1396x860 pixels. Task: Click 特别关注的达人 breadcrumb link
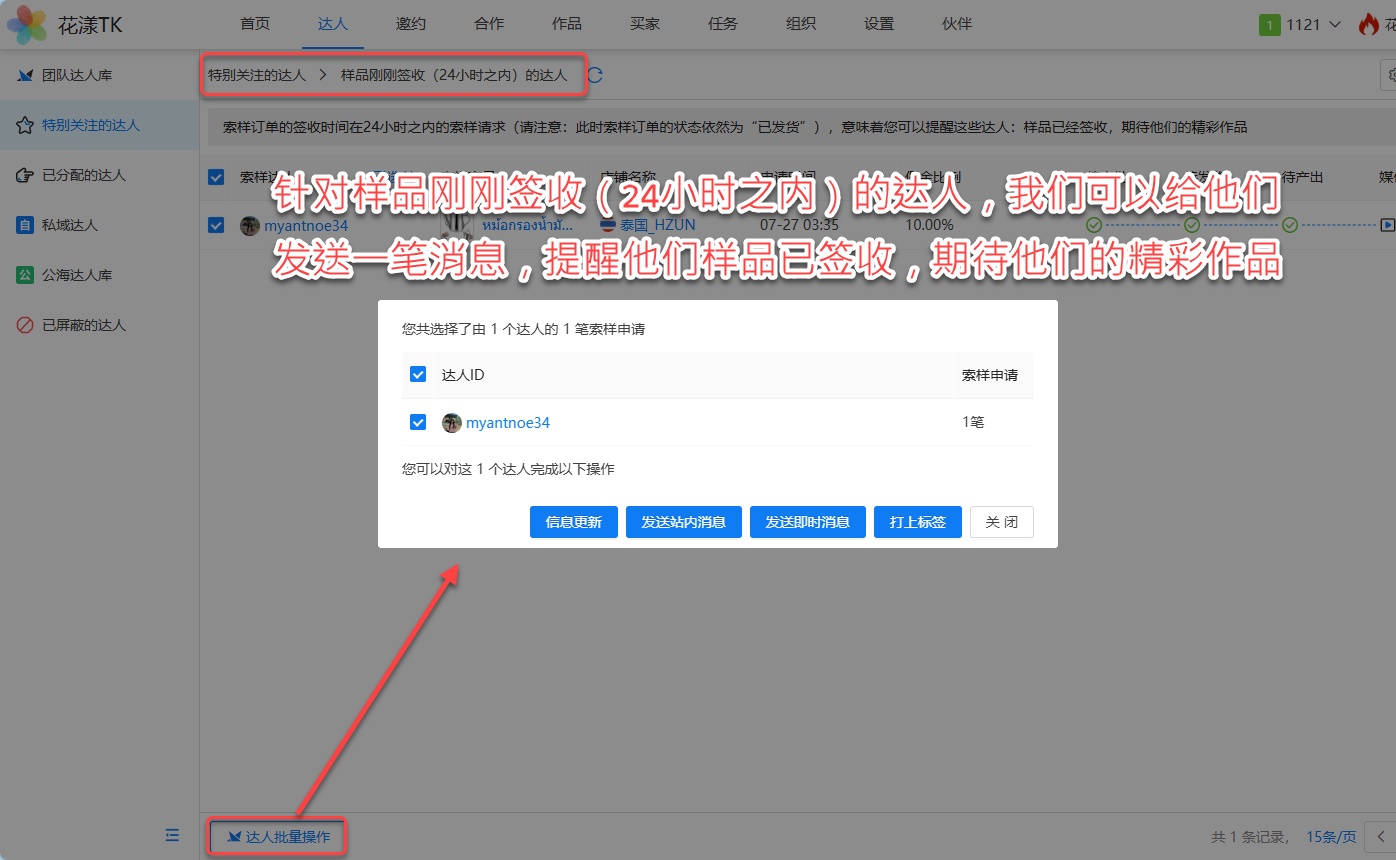(257, 75)
